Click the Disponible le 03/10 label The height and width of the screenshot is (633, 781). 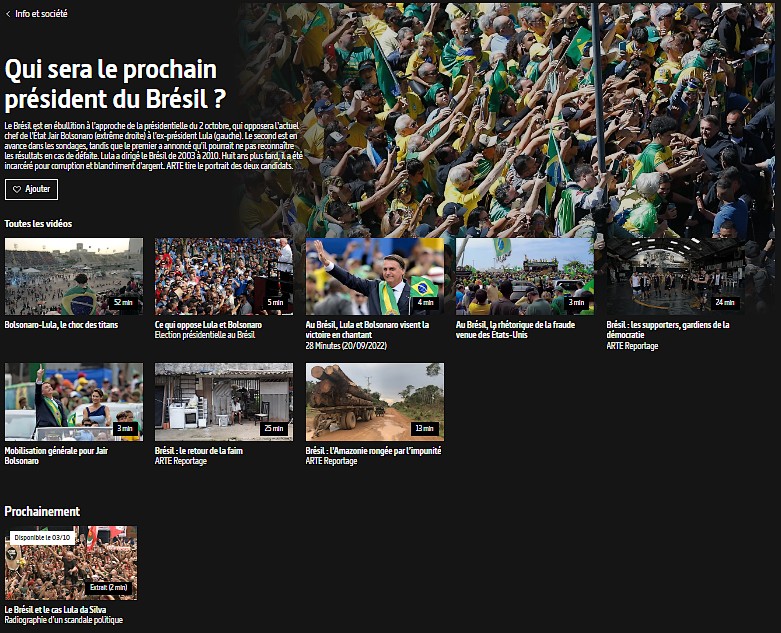pos(42,538)
